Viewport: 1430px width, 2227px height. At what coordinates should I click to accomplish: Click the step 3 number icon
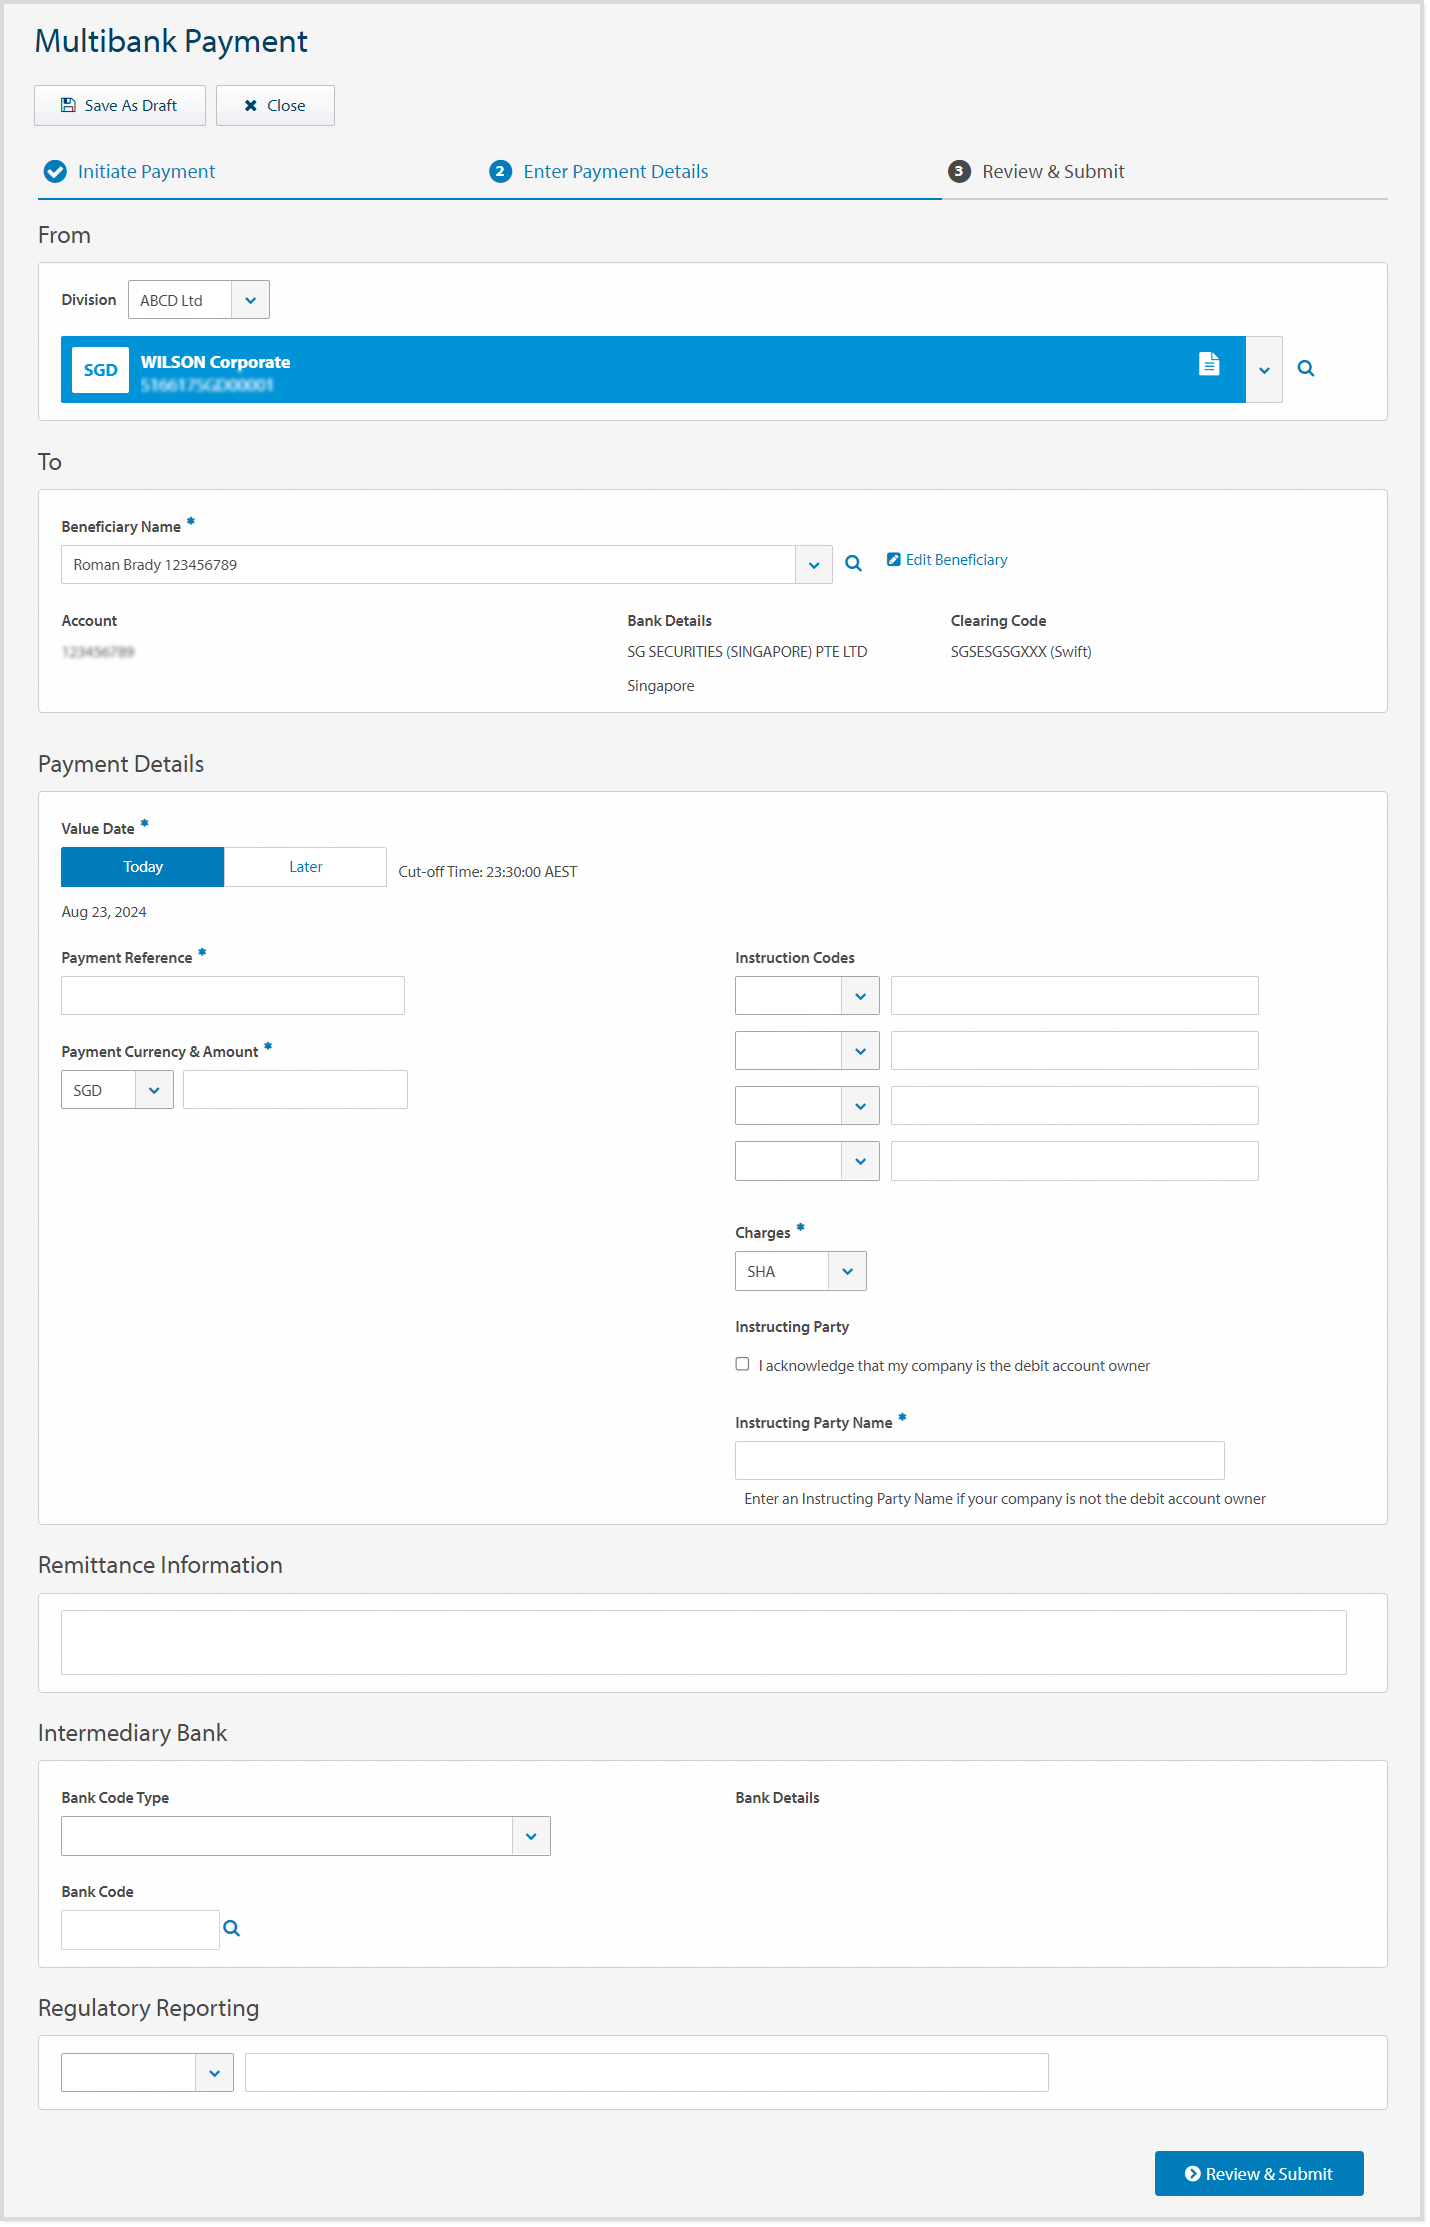(x=959, y=171)
